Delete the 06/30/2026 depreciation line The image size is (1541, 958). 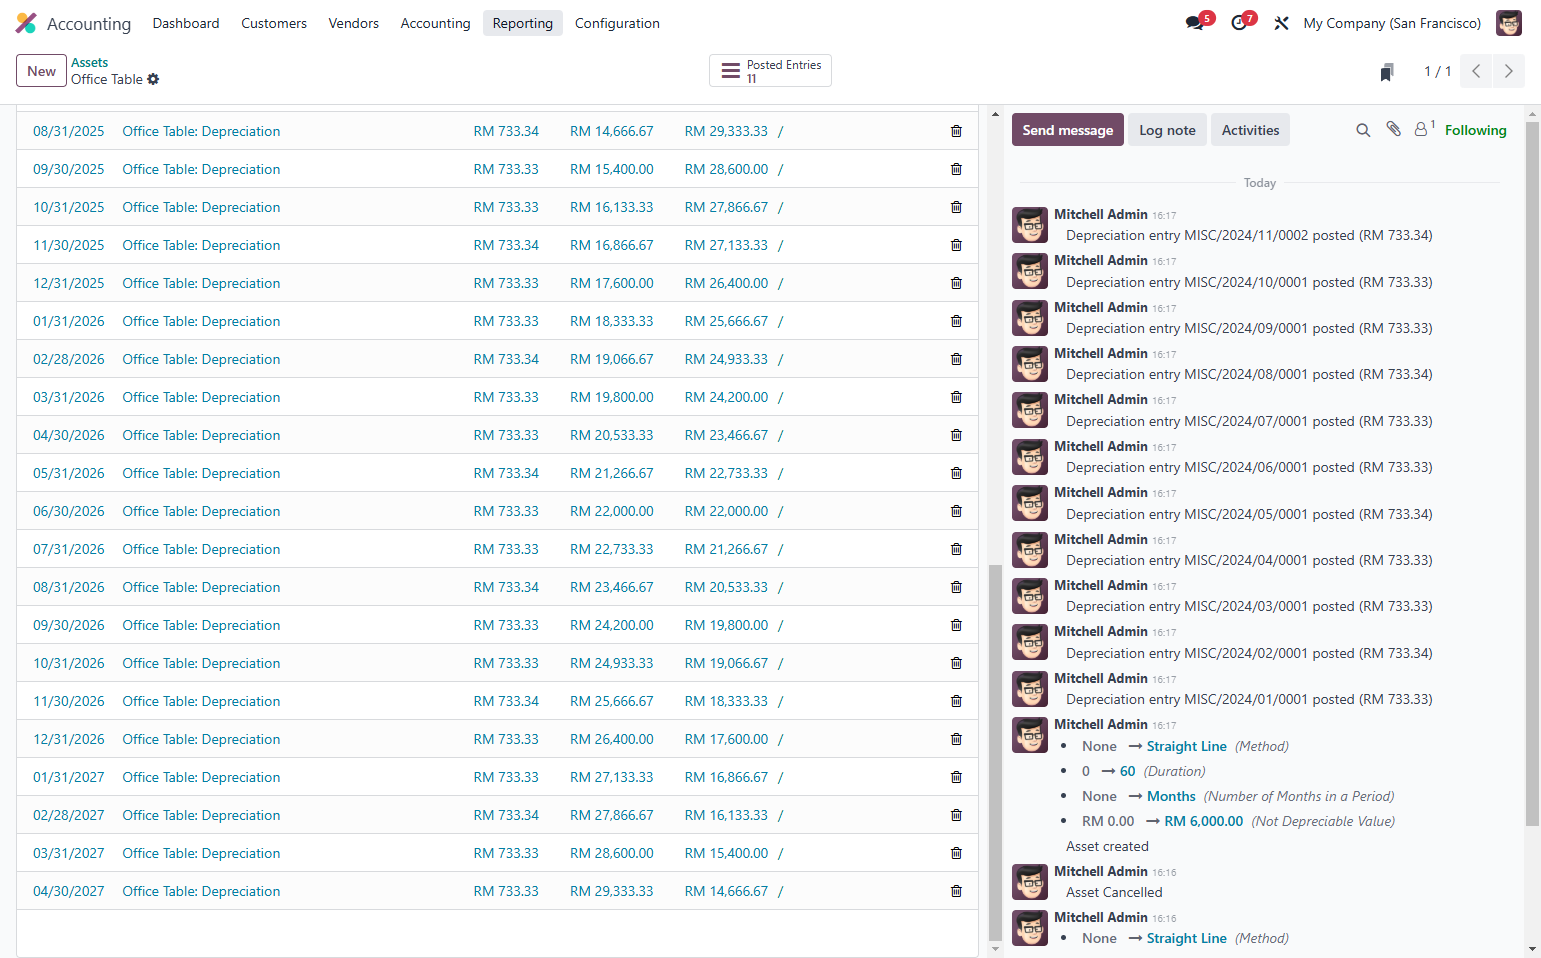coord(956,511)
